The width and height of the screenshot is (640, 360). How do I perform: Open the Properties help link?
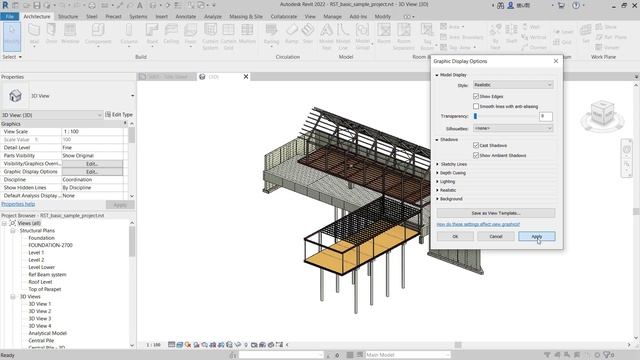pos(18,204)
